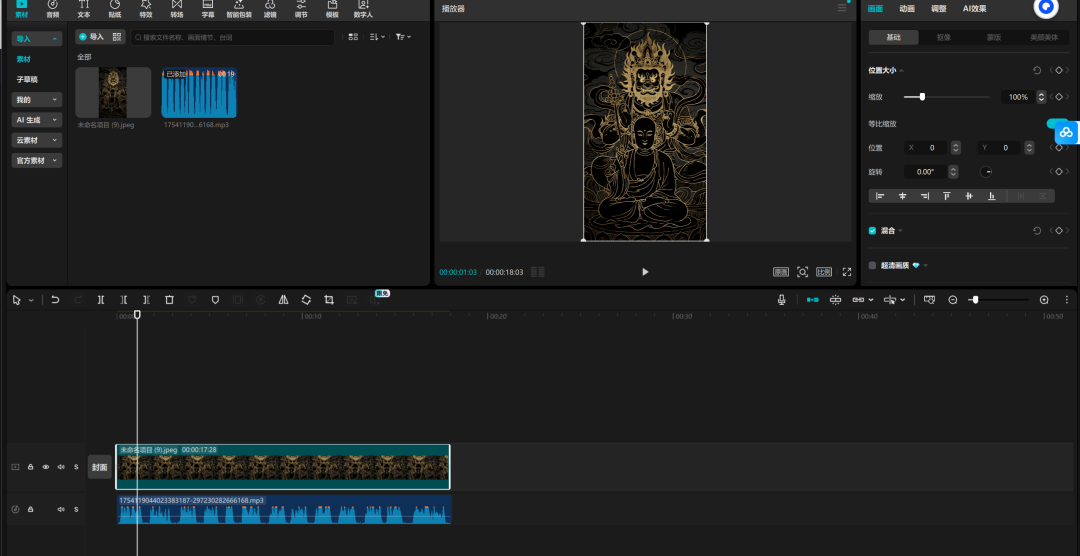Viewport: 1080px width, 556px height.
Task: Open the 调节 adjustment panel
Action: [x=301, y=8]
